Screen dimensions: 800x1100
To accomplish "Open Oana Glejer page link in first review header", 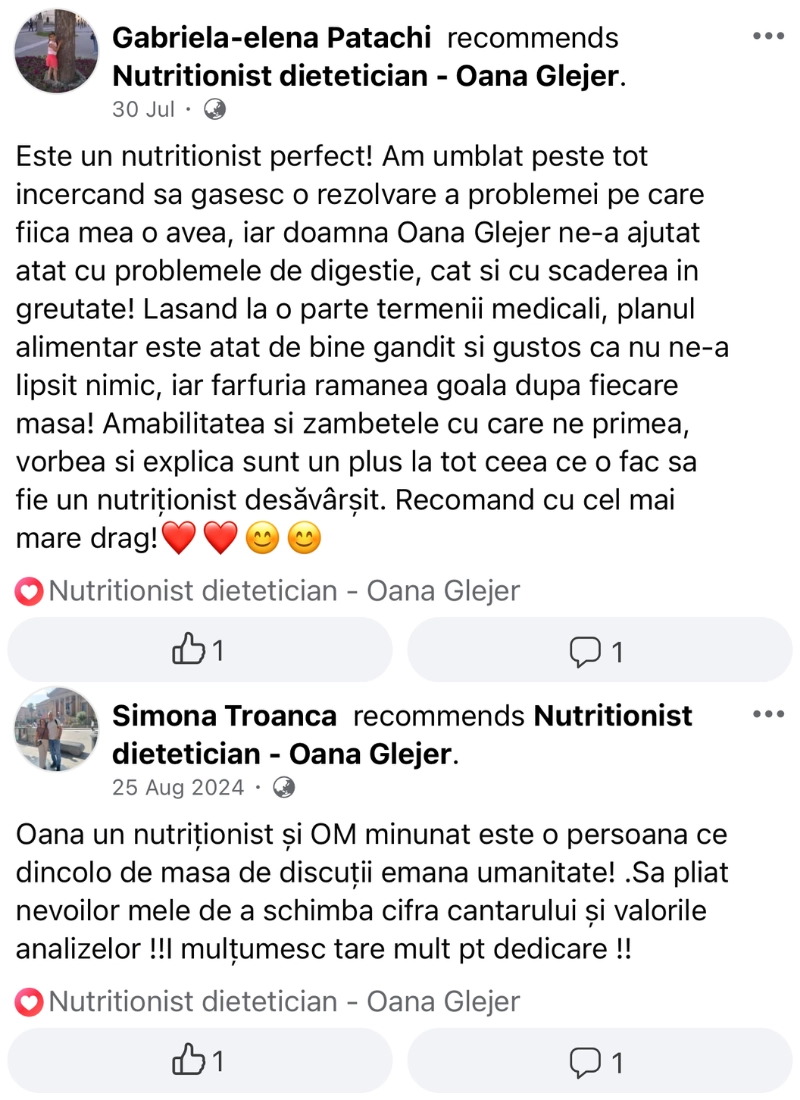I will pos(366,76).
